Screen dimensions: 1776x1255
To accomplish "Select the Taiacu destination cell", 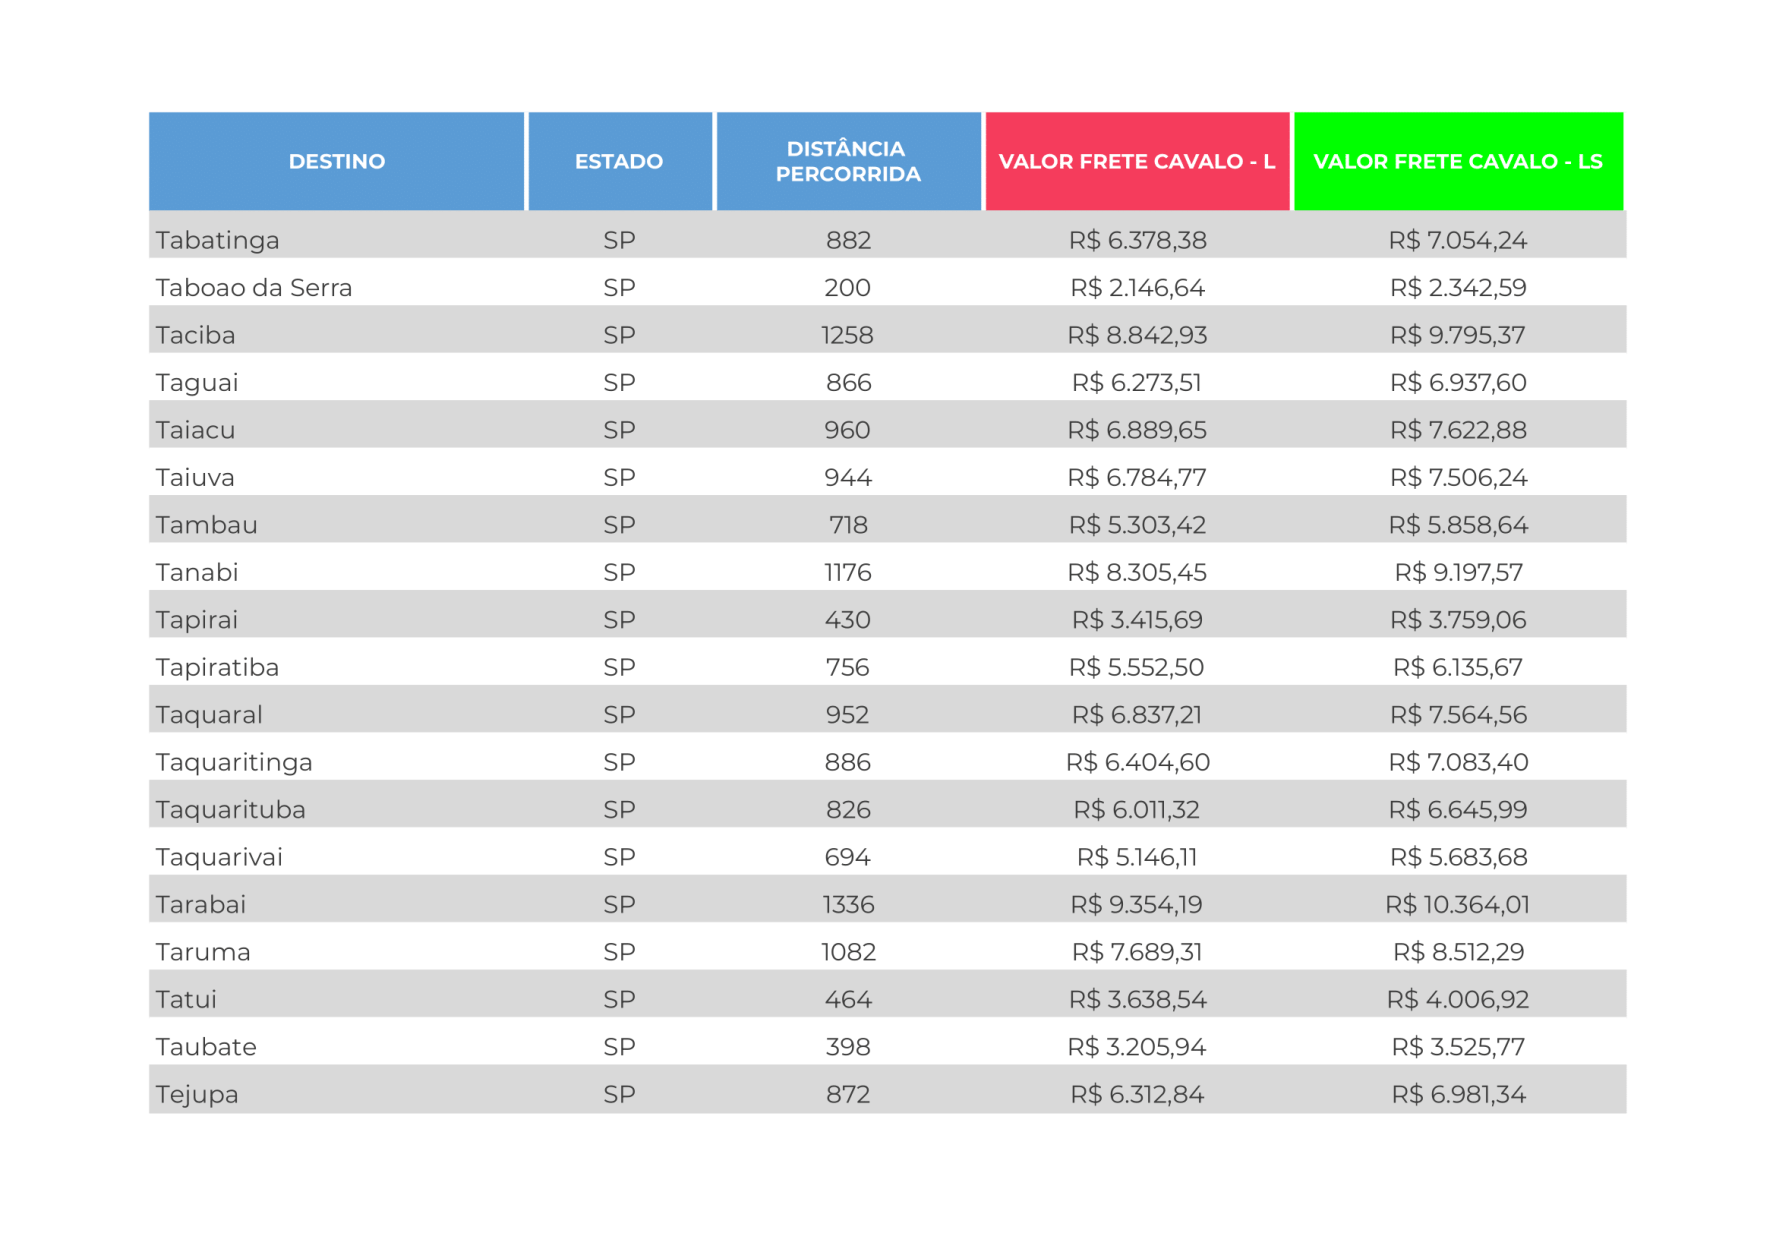I will [x=195, y=430].
